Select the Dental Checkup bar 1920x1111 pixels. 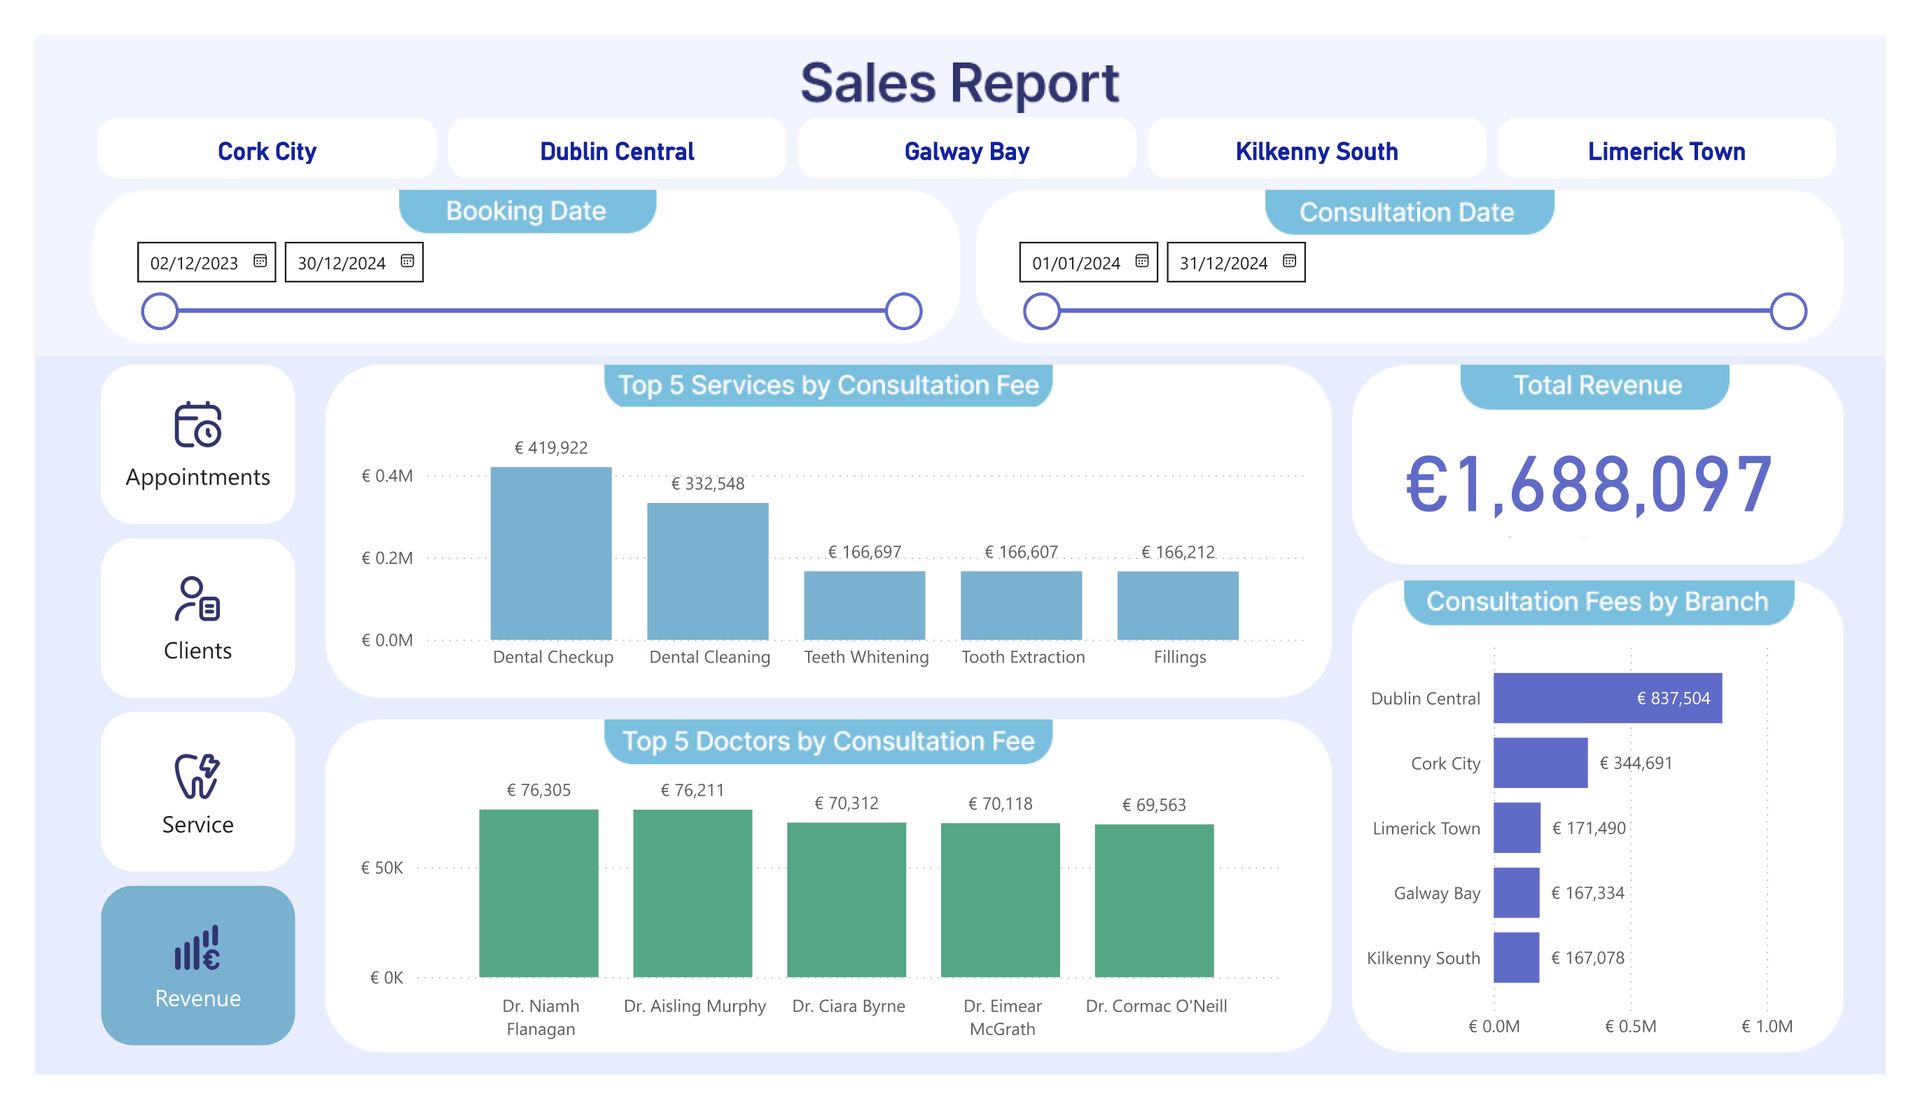(551, 553)
